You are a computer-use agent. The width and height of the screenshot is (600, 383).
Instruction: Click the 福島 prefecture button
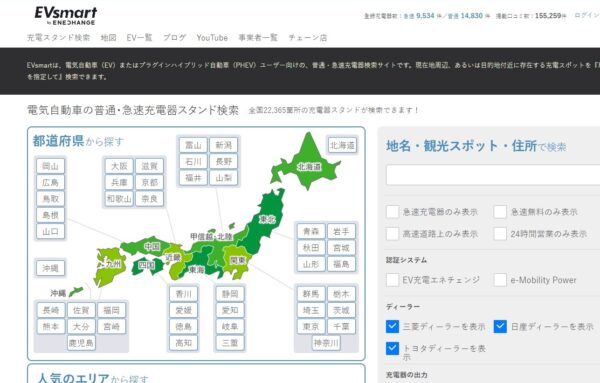coord(341,264)
